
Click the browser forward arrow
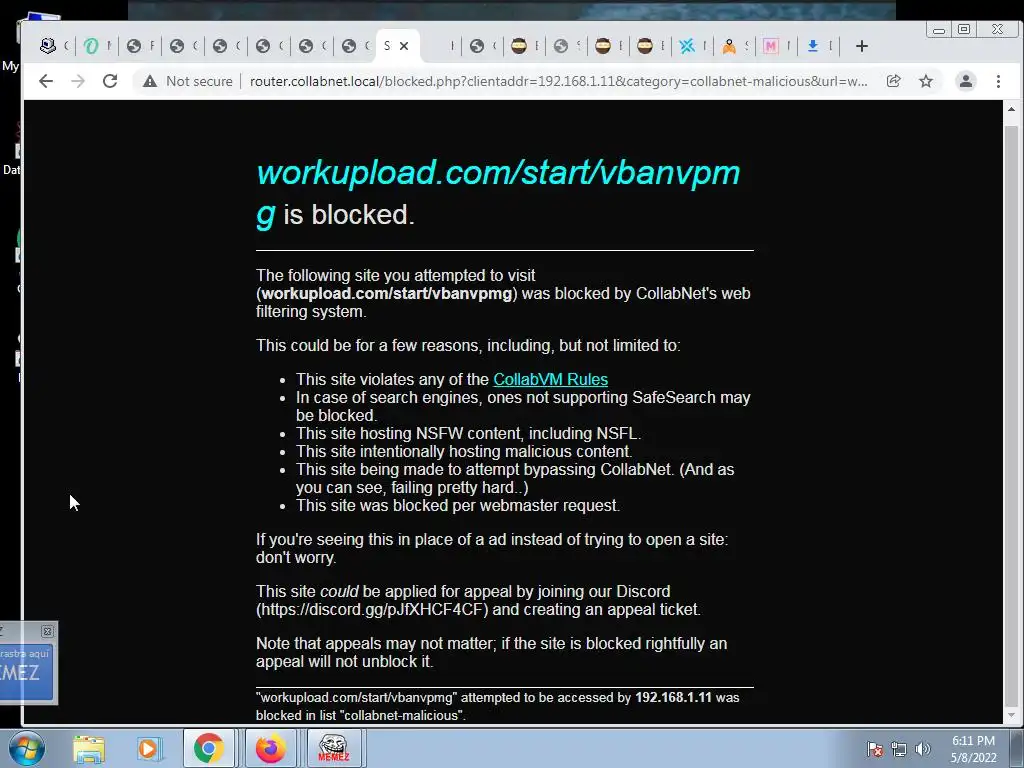(78, 81)
